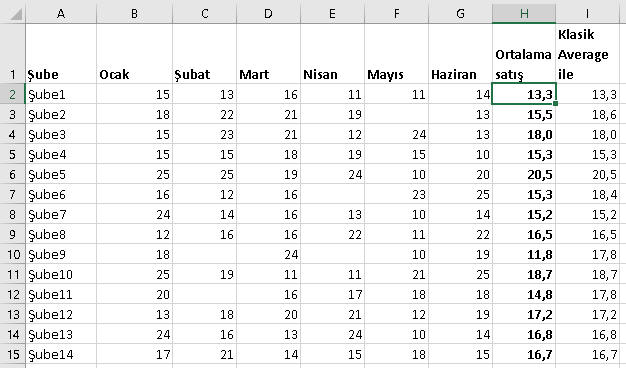Select the Şube9 cell in column A
The image size is (626, 368).
[x=61, y=254]
